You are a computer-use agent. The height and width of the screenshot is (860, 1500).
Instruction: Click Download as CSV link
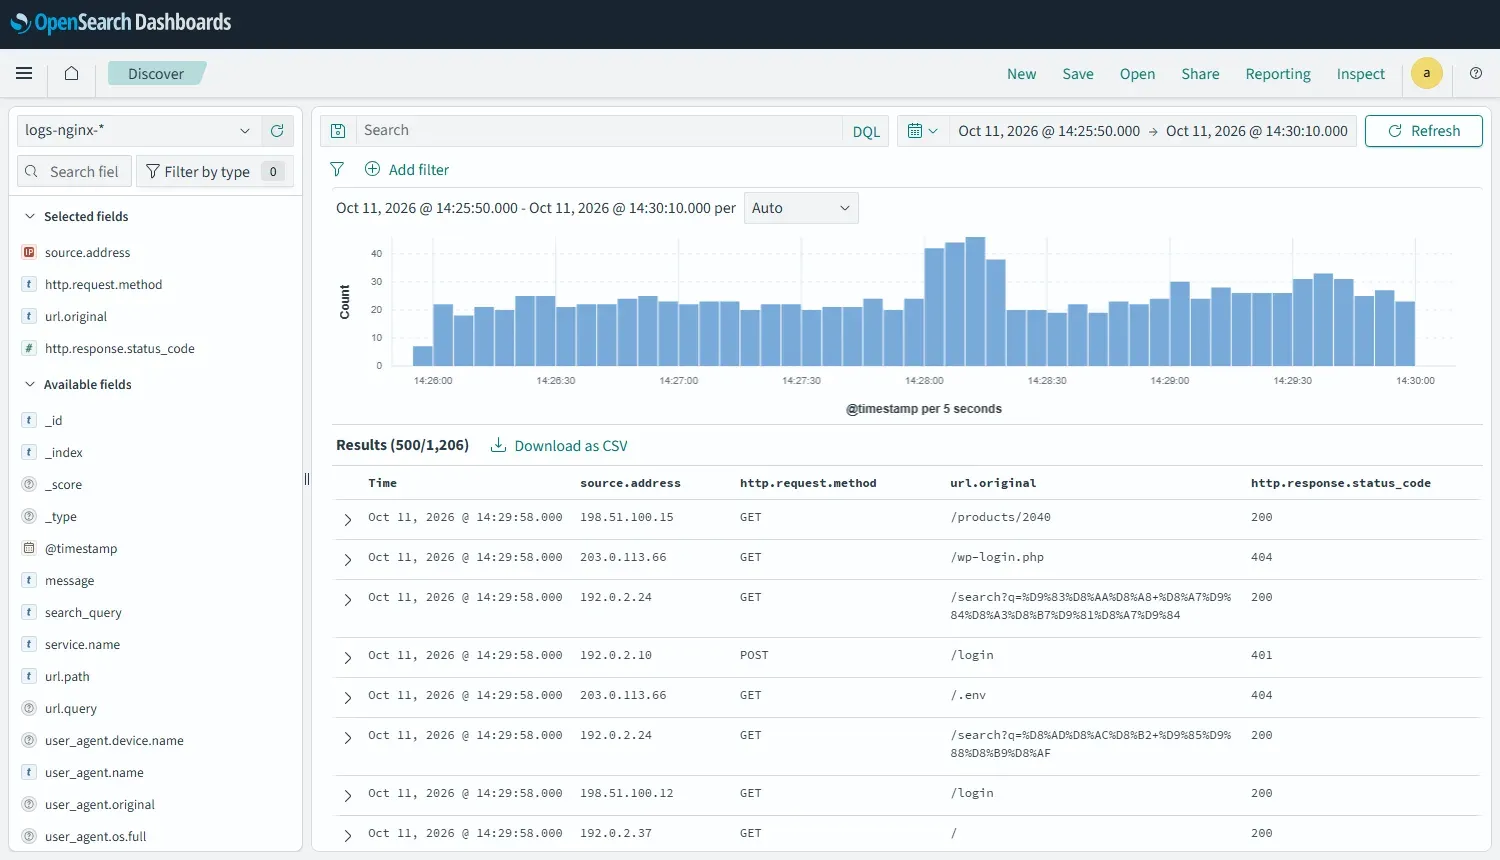[x=559, y=446]
